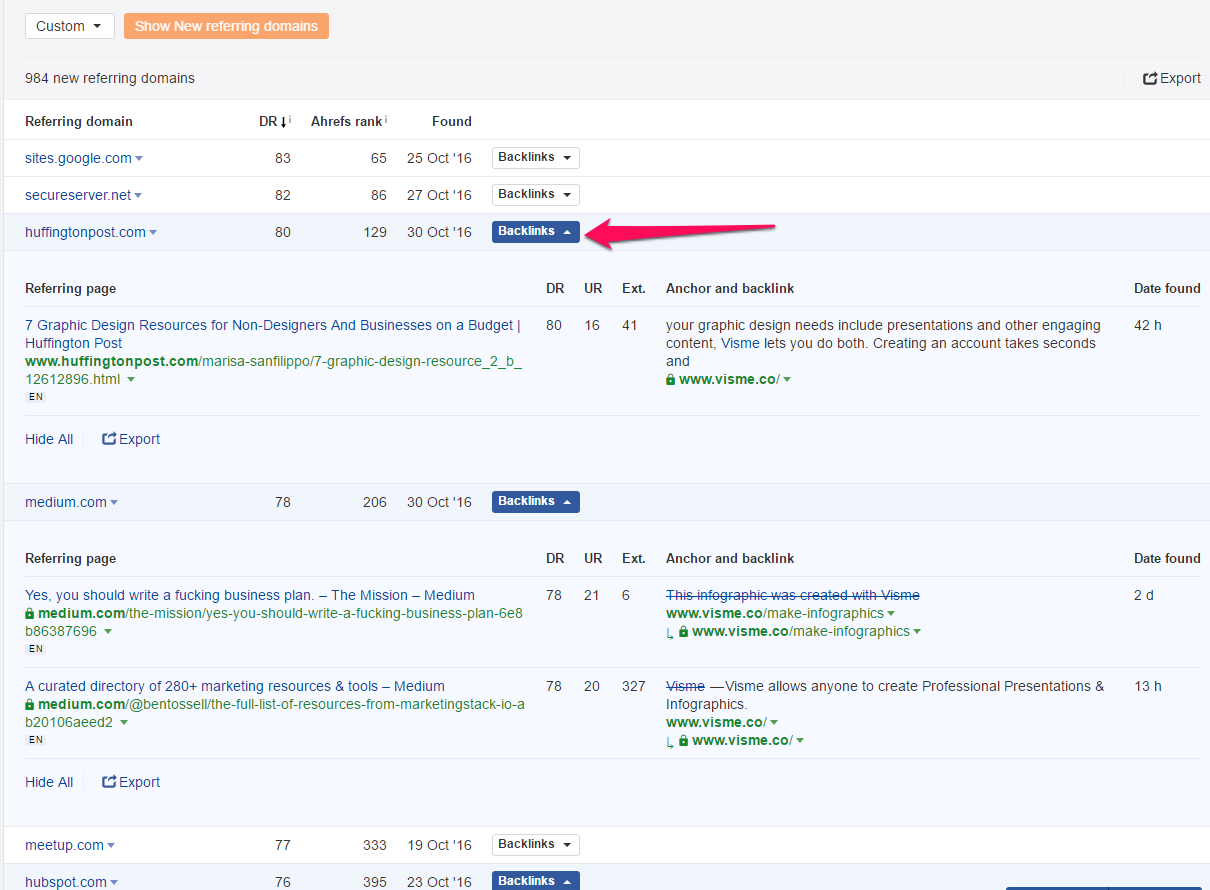1210x890 pixels.
Task: Open sites.google.com domain link
Action: coord(78,158)
